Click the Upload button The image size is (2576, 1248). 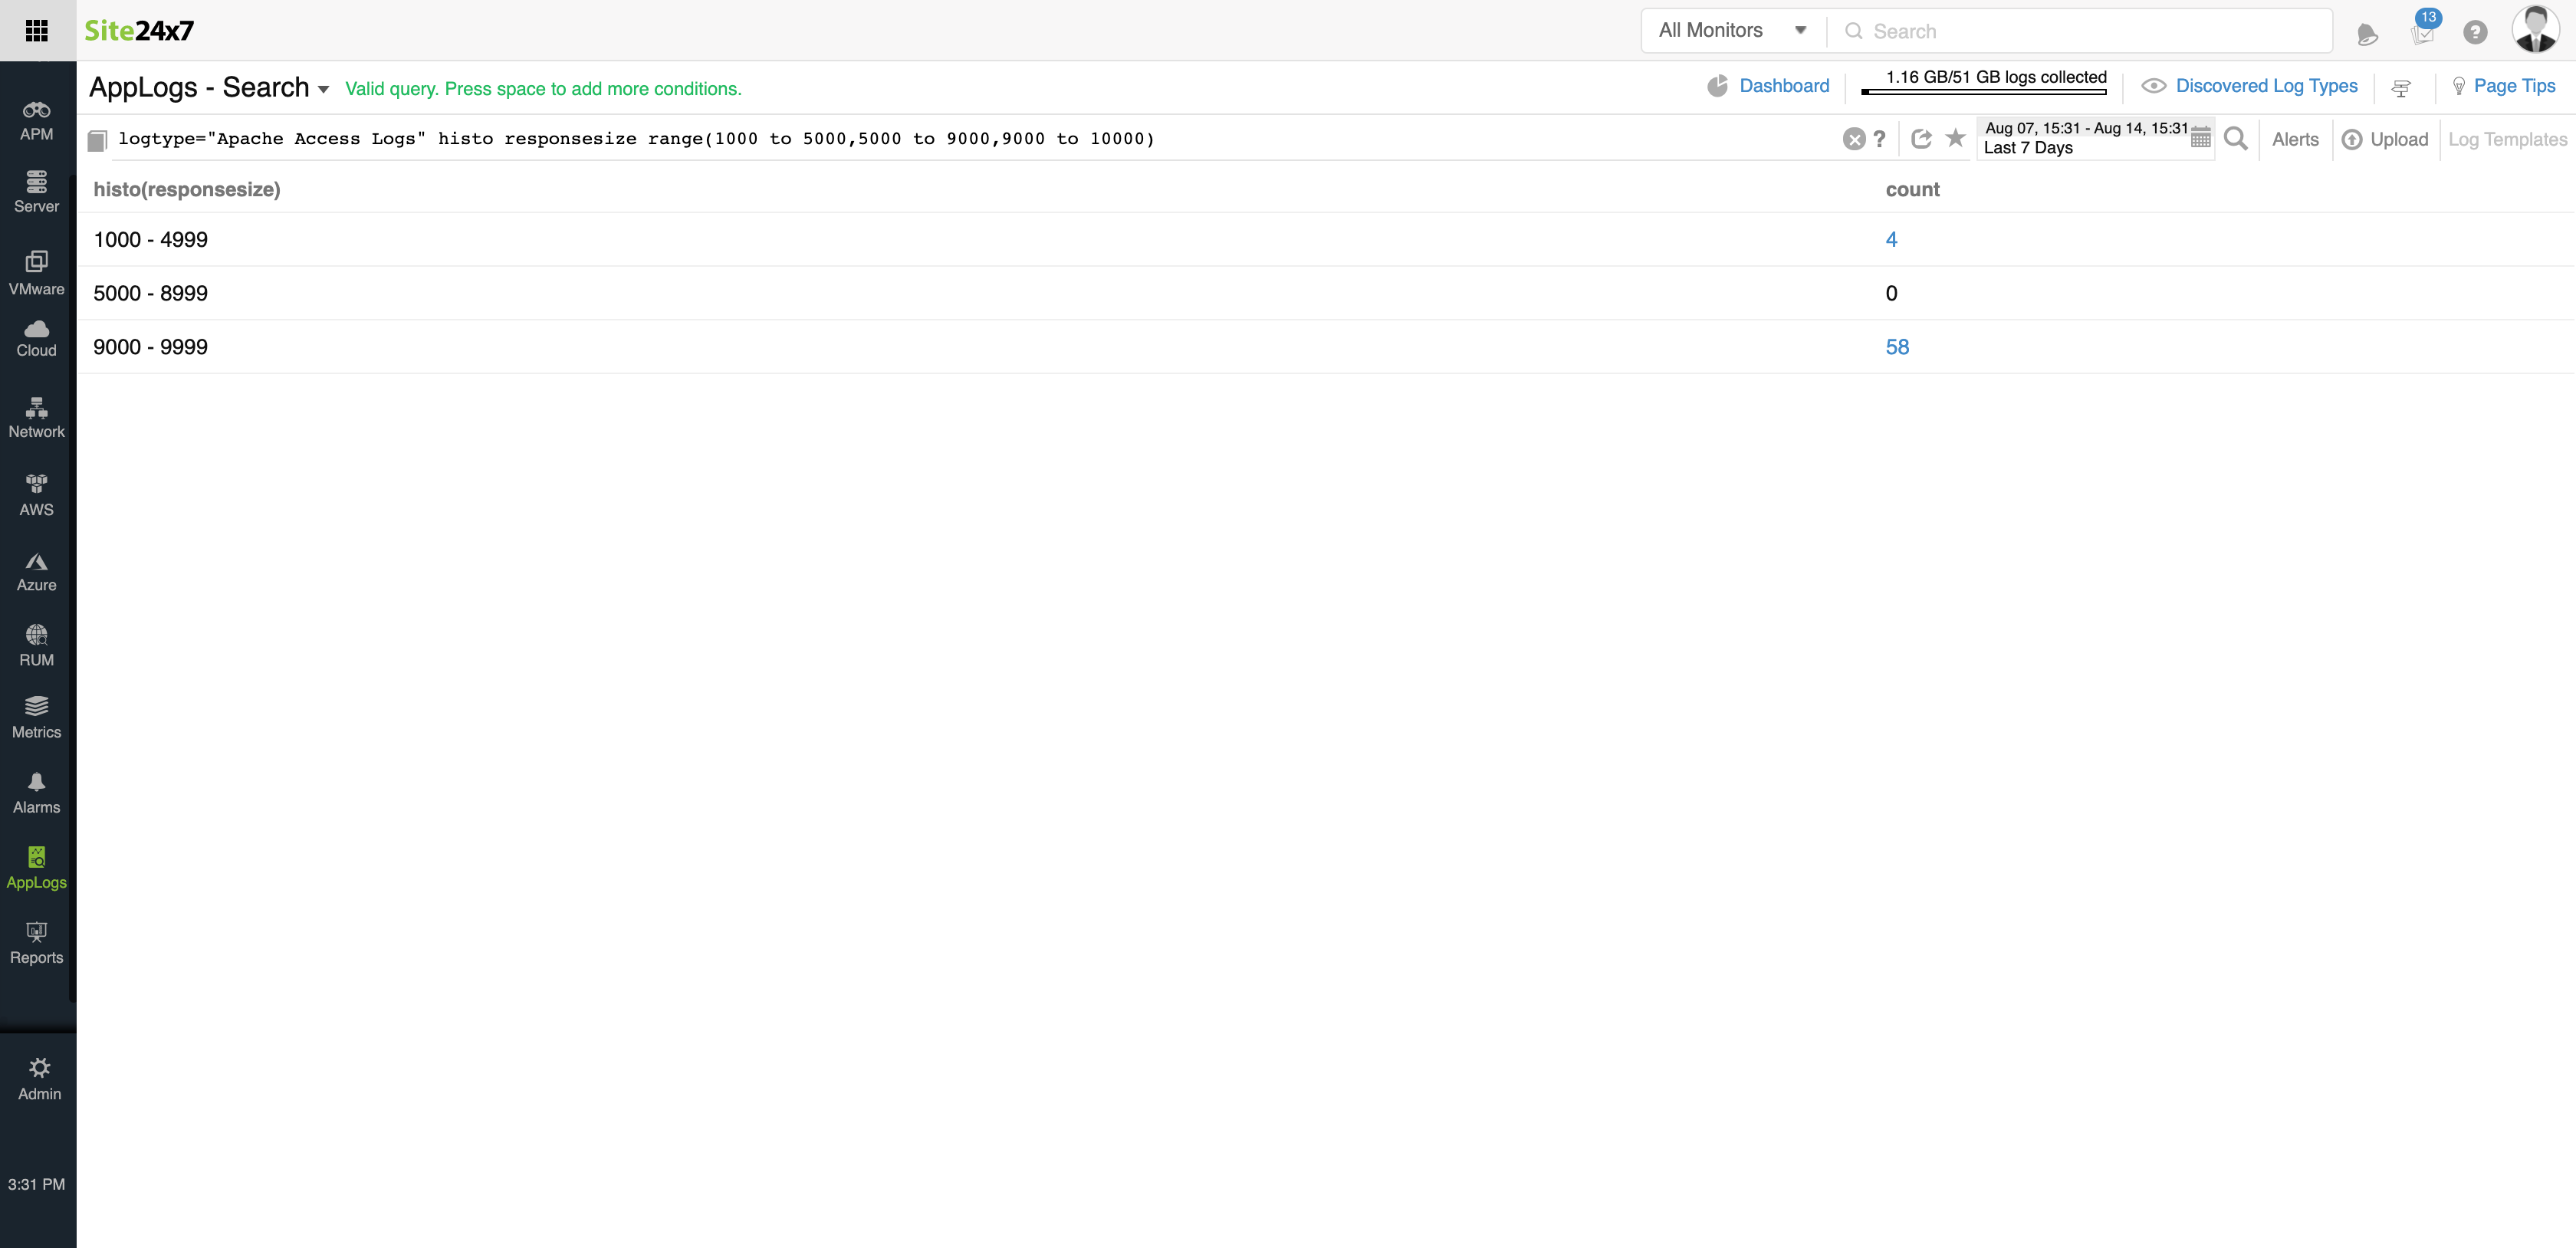2385,139
